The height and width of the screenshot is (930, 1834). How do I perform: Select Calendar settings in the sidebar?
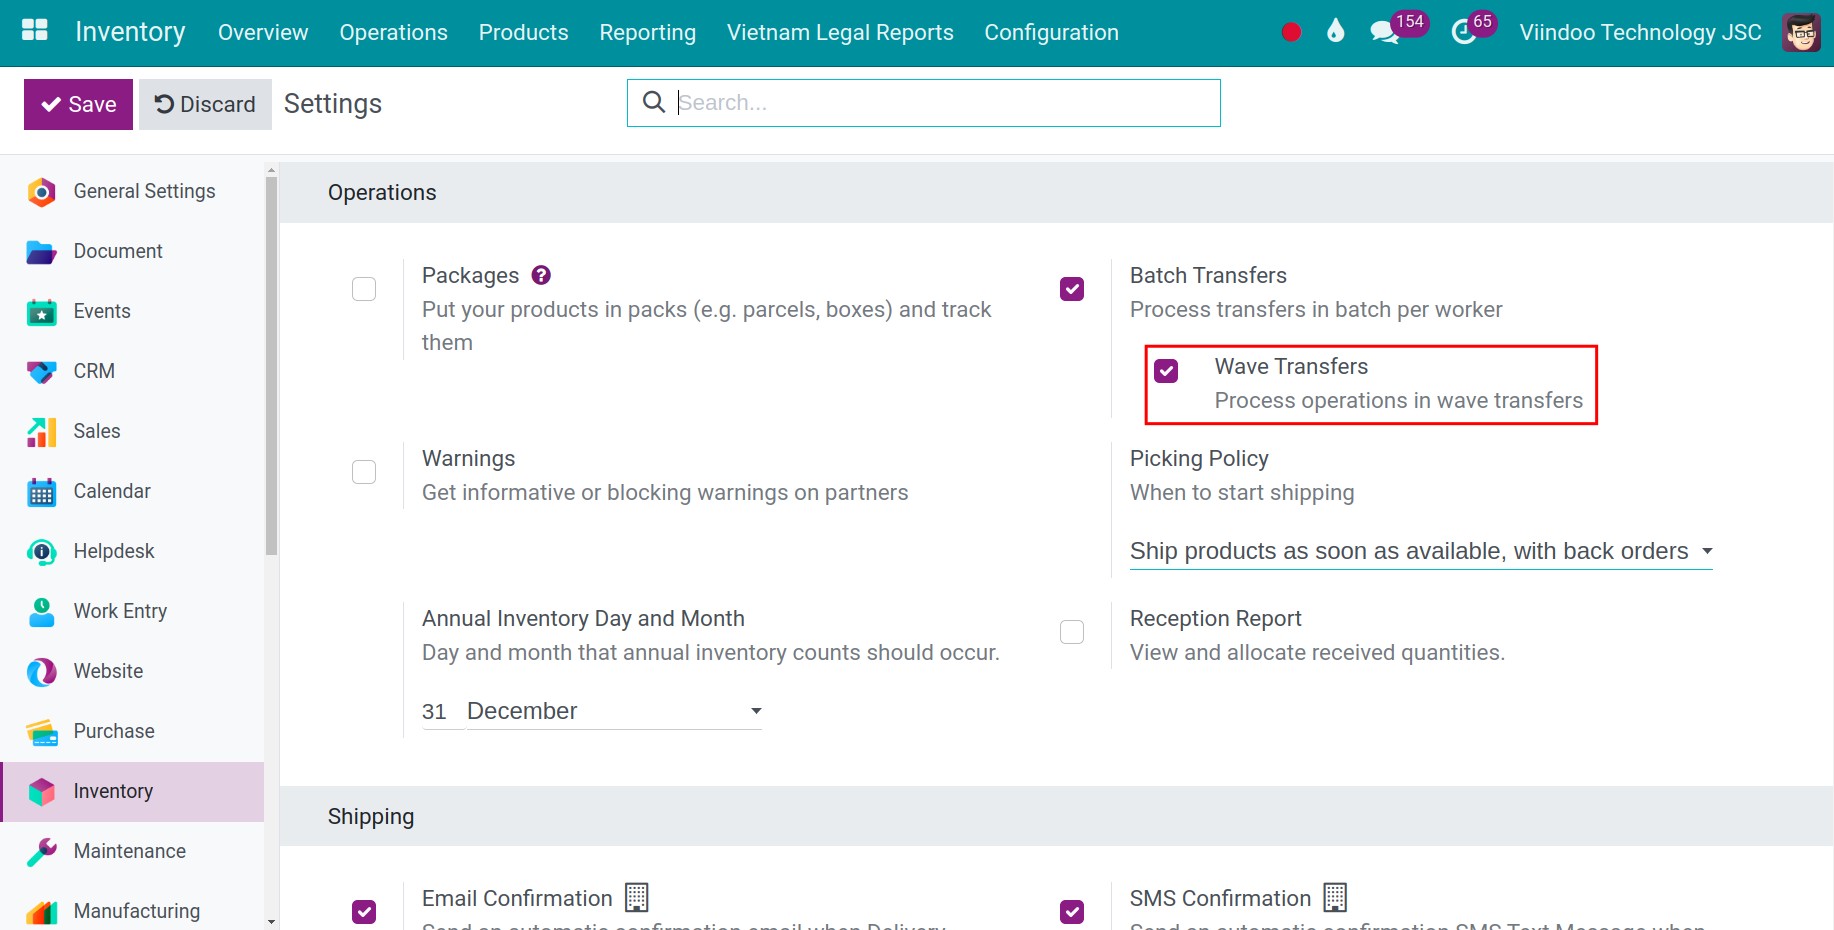(132, 491)
